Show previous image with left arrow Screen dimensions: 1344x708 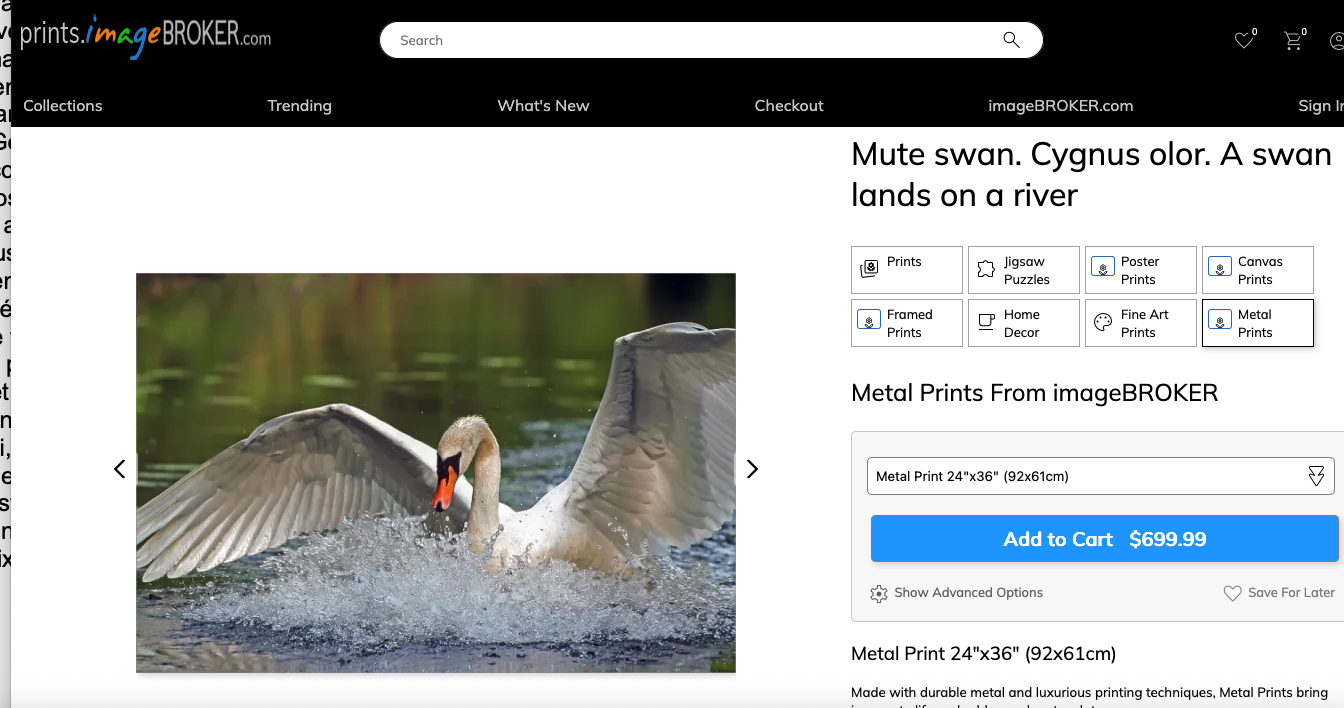click(x=120, y=469)
